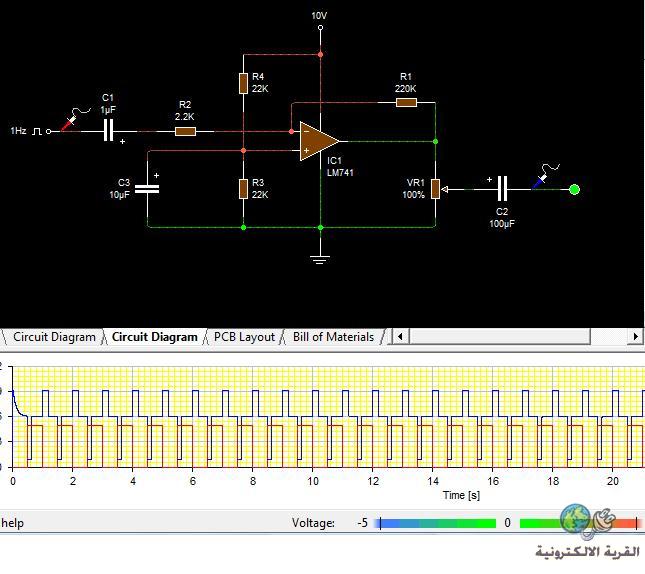Click the C3 10µF label
645x574 pixels.
click(x=120, y=188)
